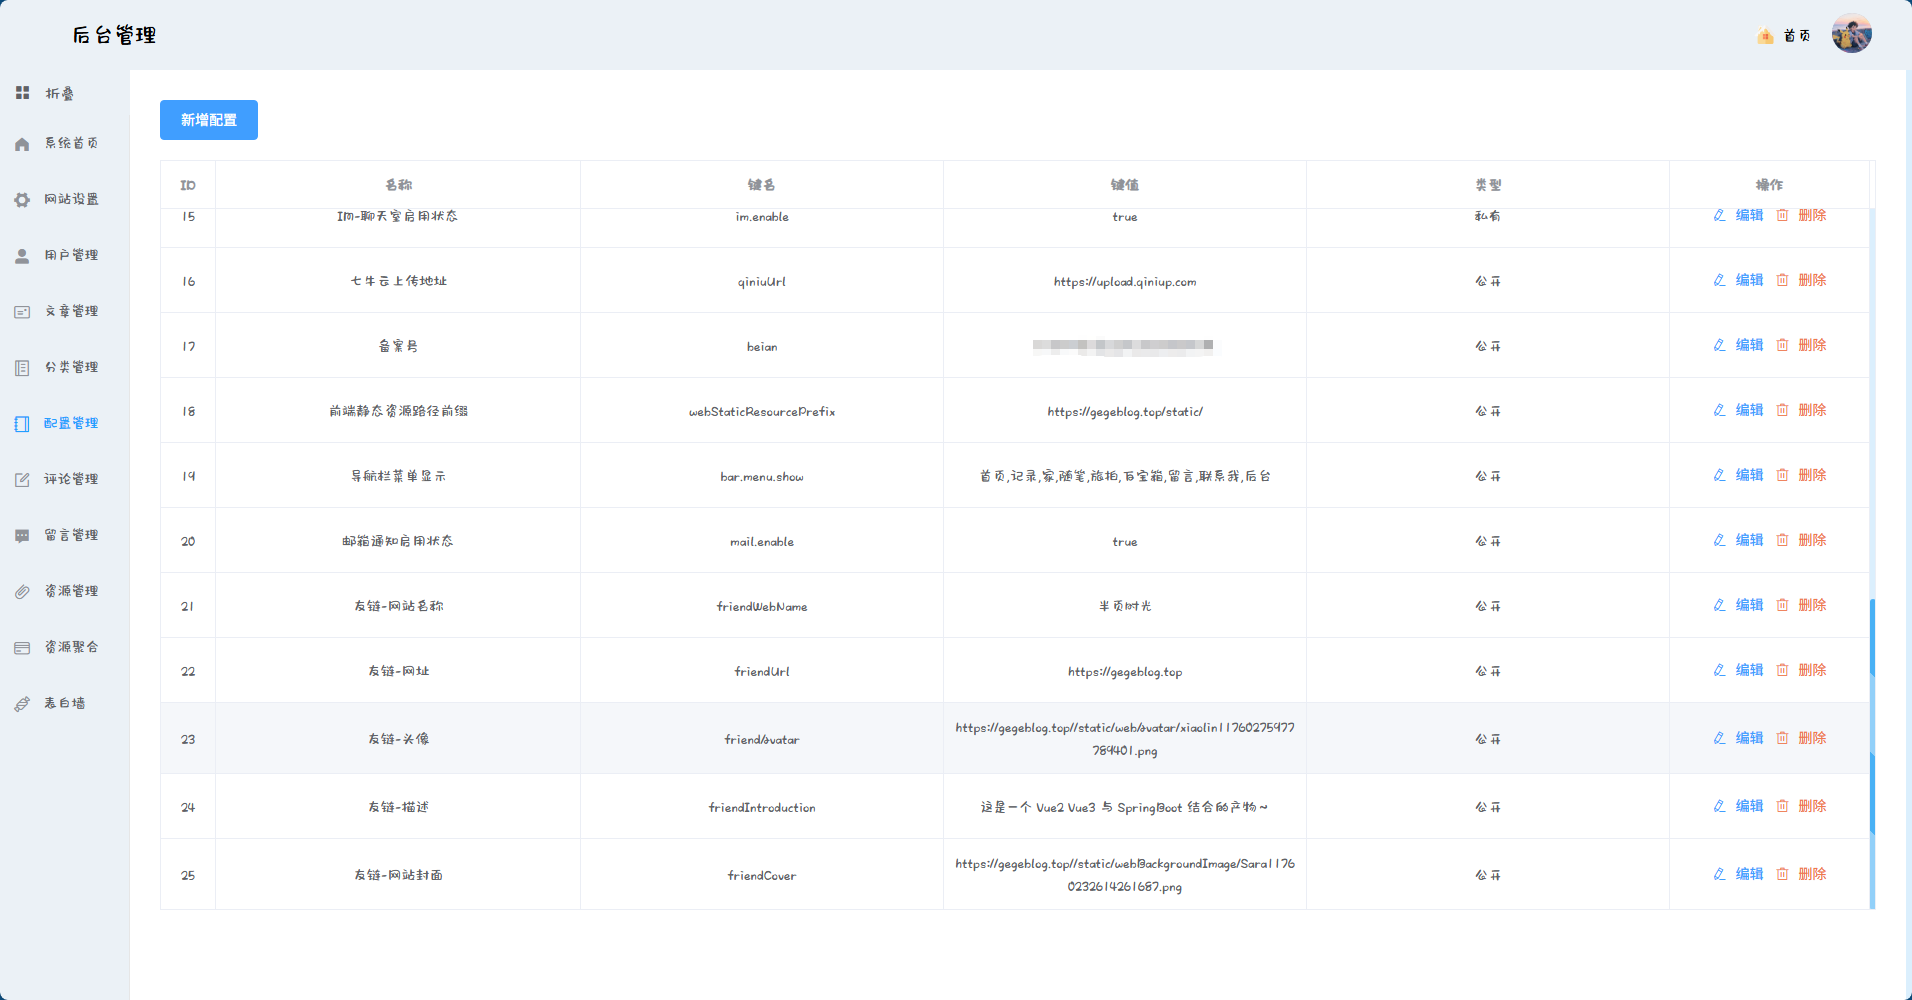
Task: Open 网站设置 menu item
Action: point(65,200)
